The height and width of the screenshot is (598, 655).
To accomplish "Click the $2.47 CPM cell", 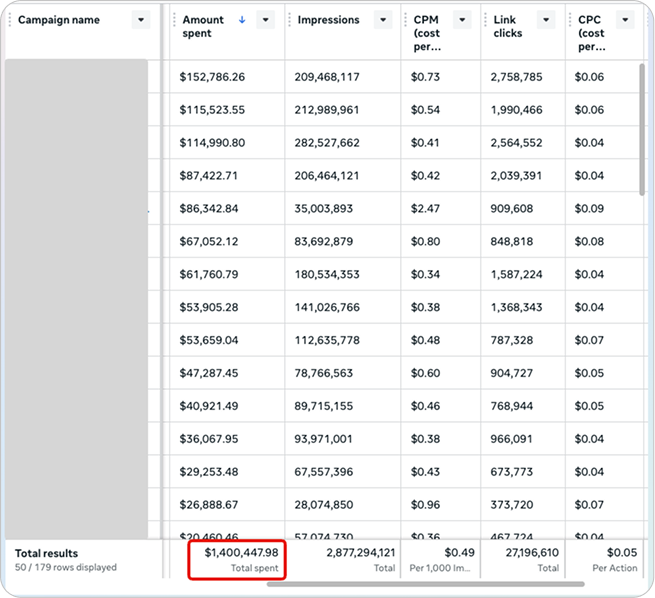I will coord(425,208).
